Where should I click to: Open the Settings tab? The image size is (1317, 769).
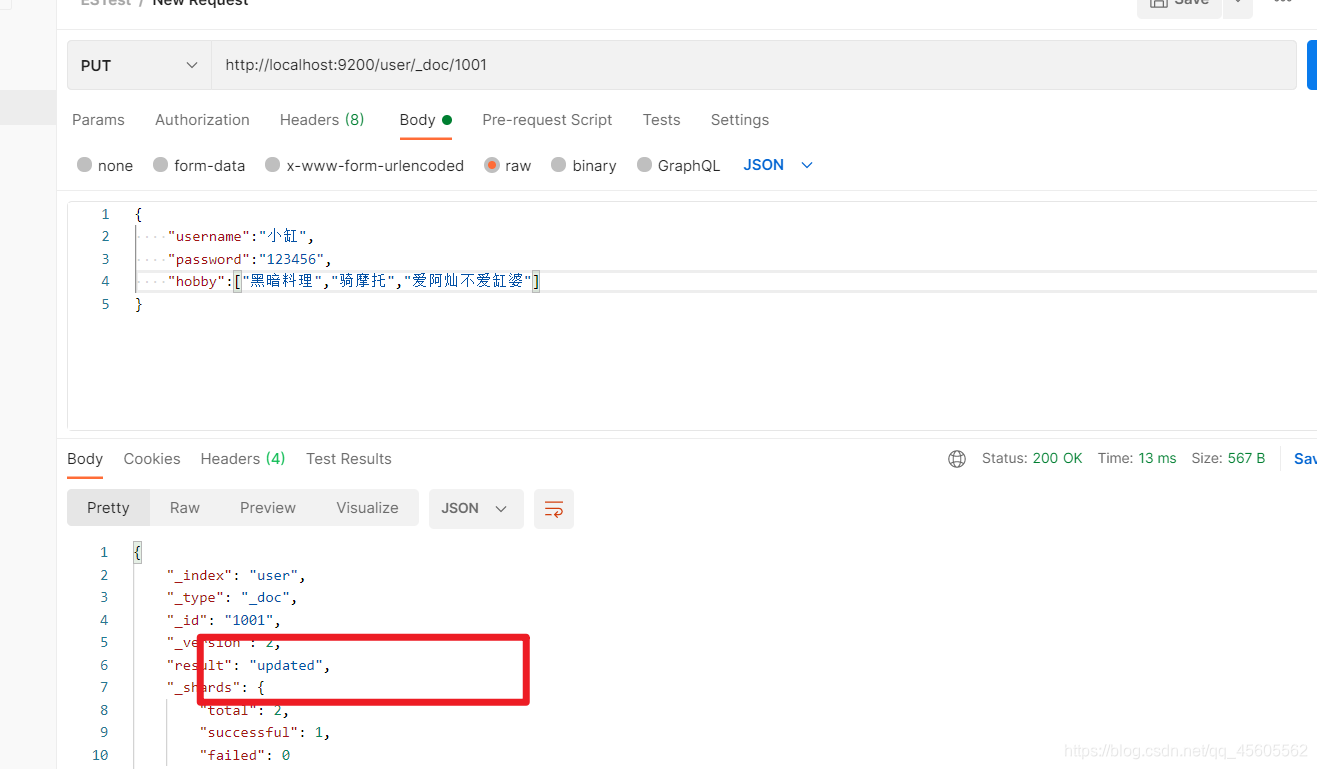point(740,120)
